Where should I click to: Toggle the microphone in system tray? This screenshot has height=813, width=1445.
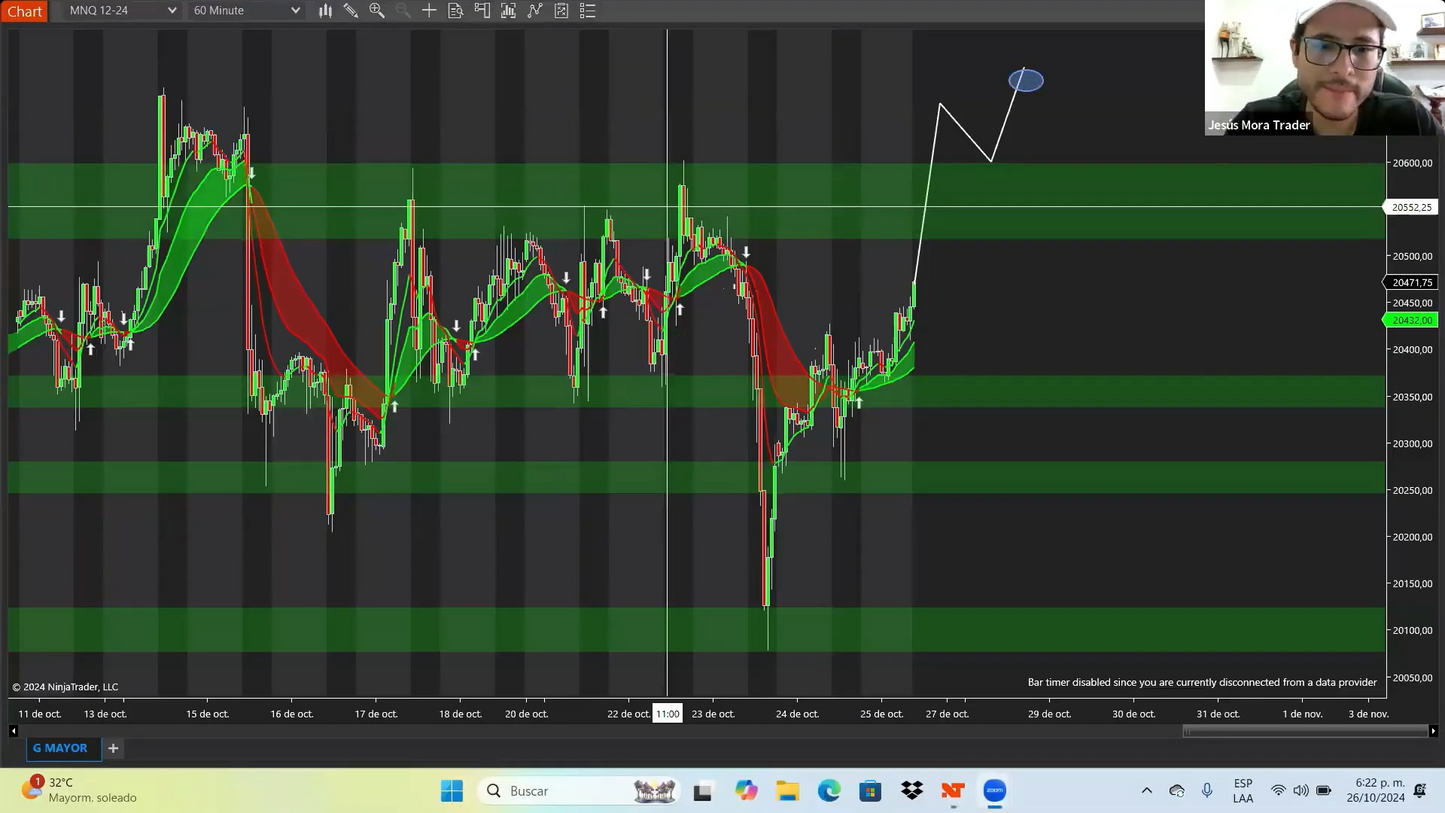1207,791
